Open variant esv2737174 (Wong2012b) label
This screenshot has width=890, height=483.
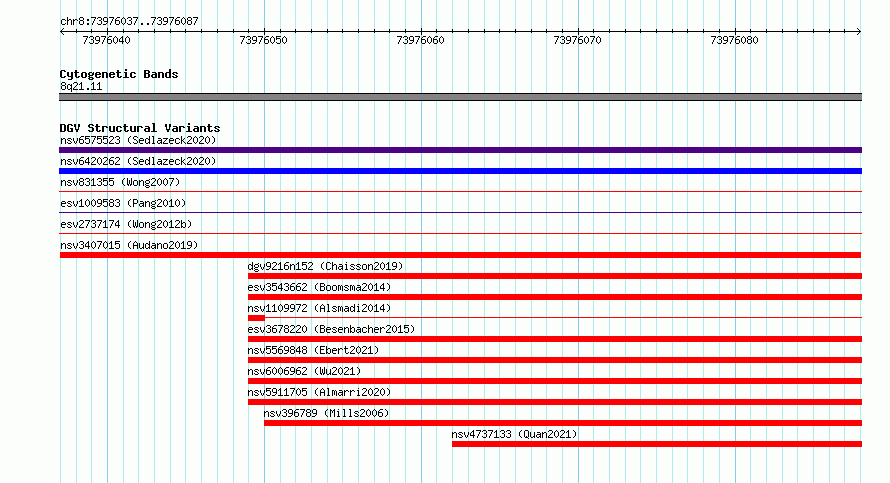(x=126, y=224)
